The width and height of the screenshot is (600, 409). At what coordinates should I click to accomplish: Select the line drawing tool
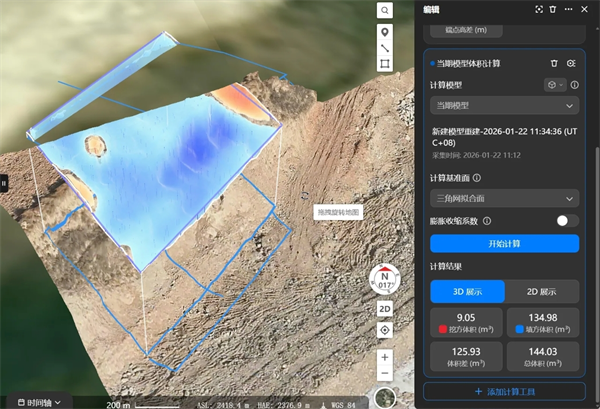[385, 47]
